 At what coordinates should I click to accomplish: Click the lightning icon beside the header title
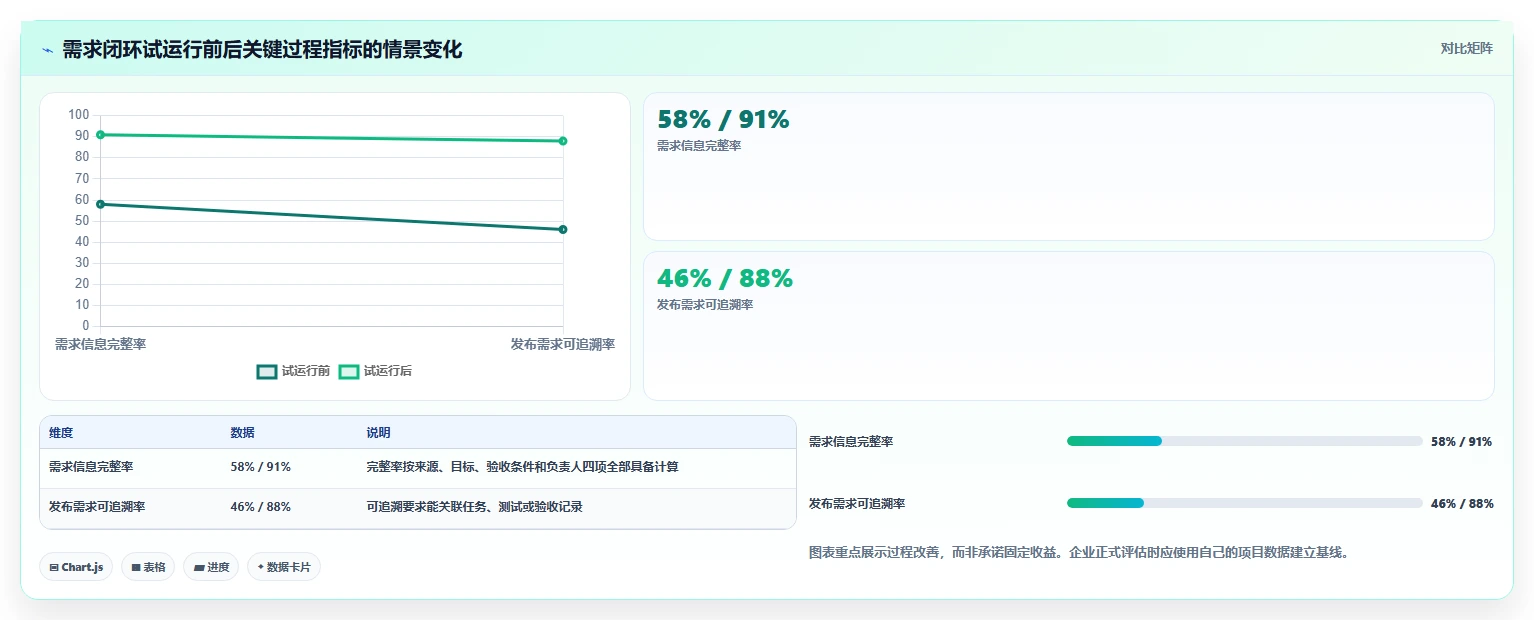tap(47, 50)
